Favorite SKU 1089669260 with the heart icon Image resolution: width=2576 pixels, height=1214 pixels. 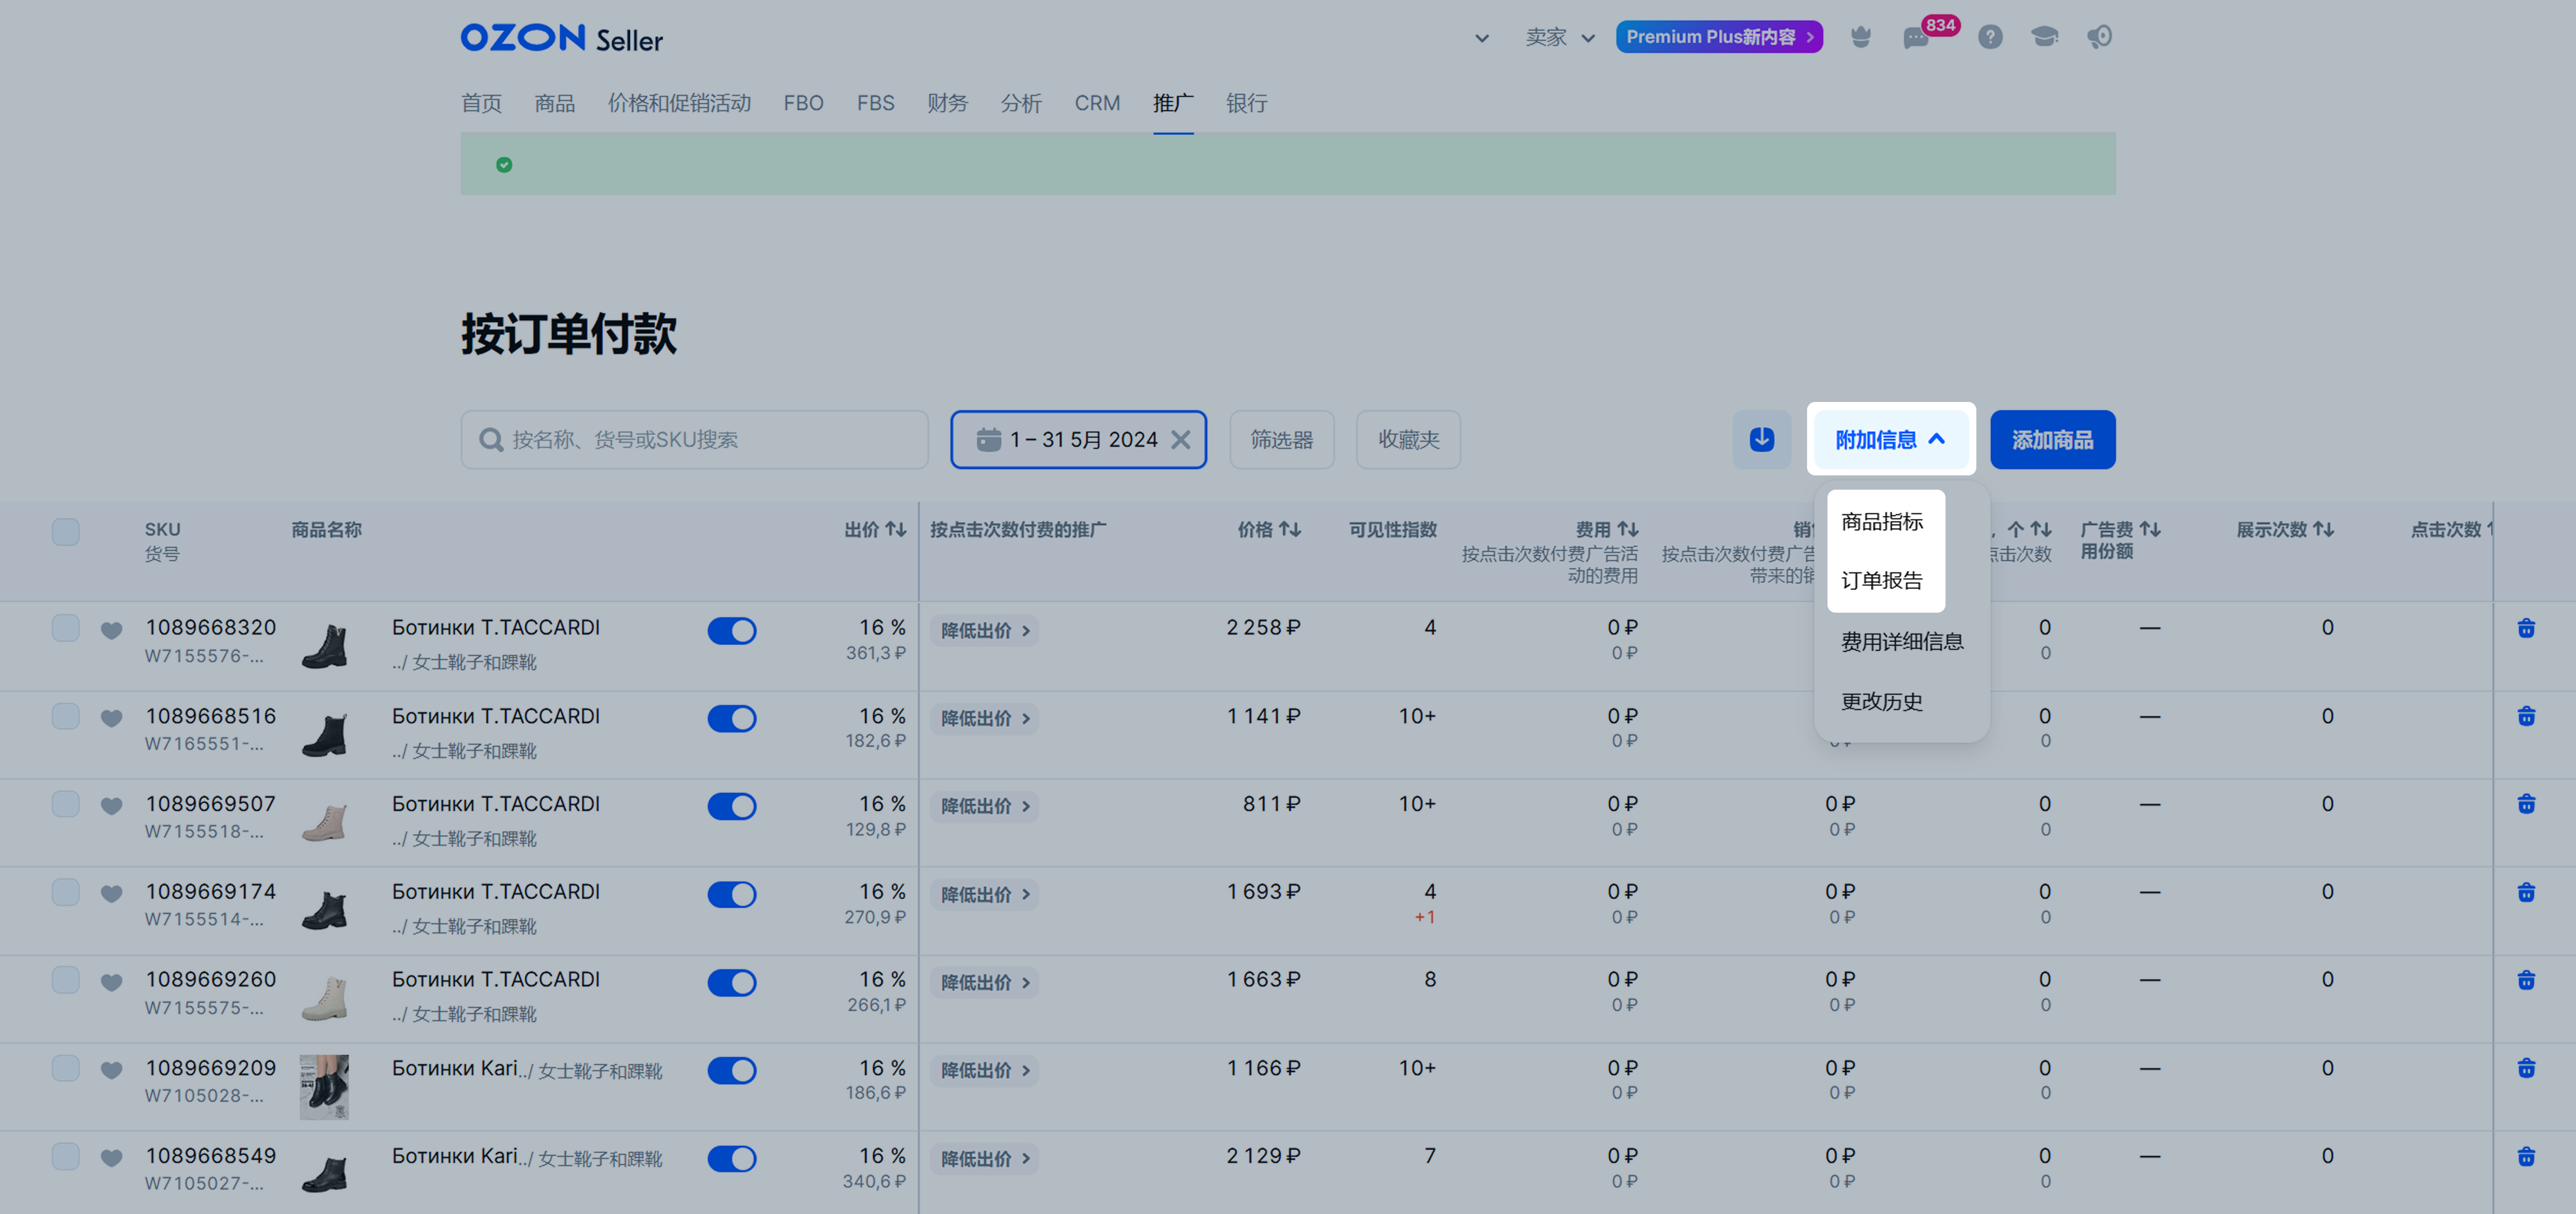point(111,982)
